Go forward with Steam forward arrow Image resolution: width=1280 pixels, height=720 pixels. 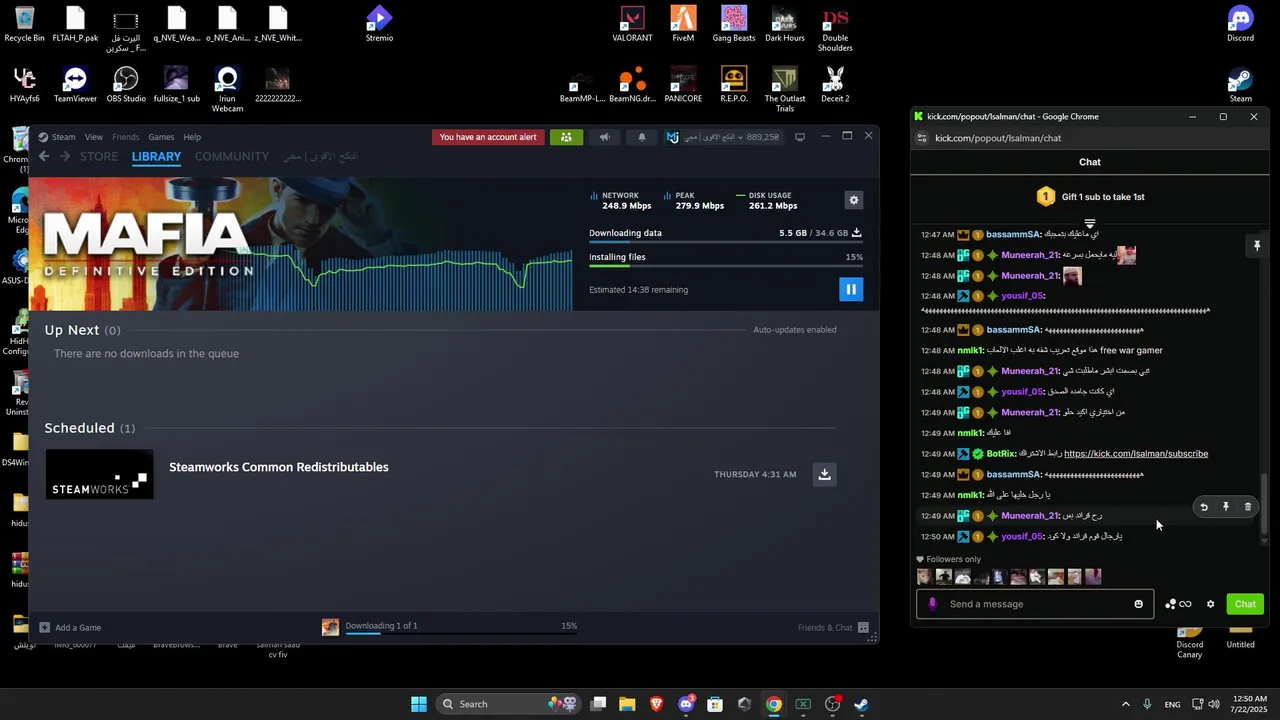65,157
